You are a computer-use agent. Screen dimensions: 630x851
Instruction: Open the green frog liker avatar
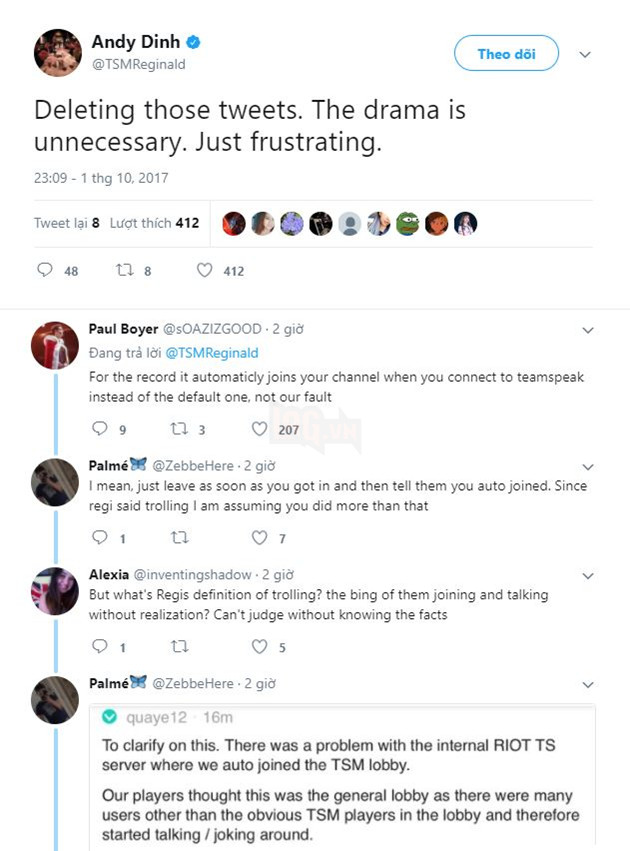[407, 223]
